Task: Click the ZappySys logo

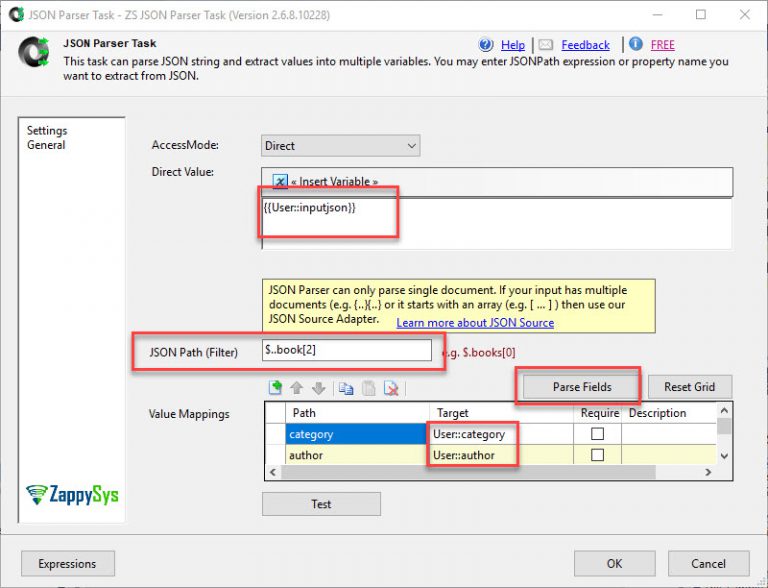Action: pyautogui.click(x=72, y=495)
